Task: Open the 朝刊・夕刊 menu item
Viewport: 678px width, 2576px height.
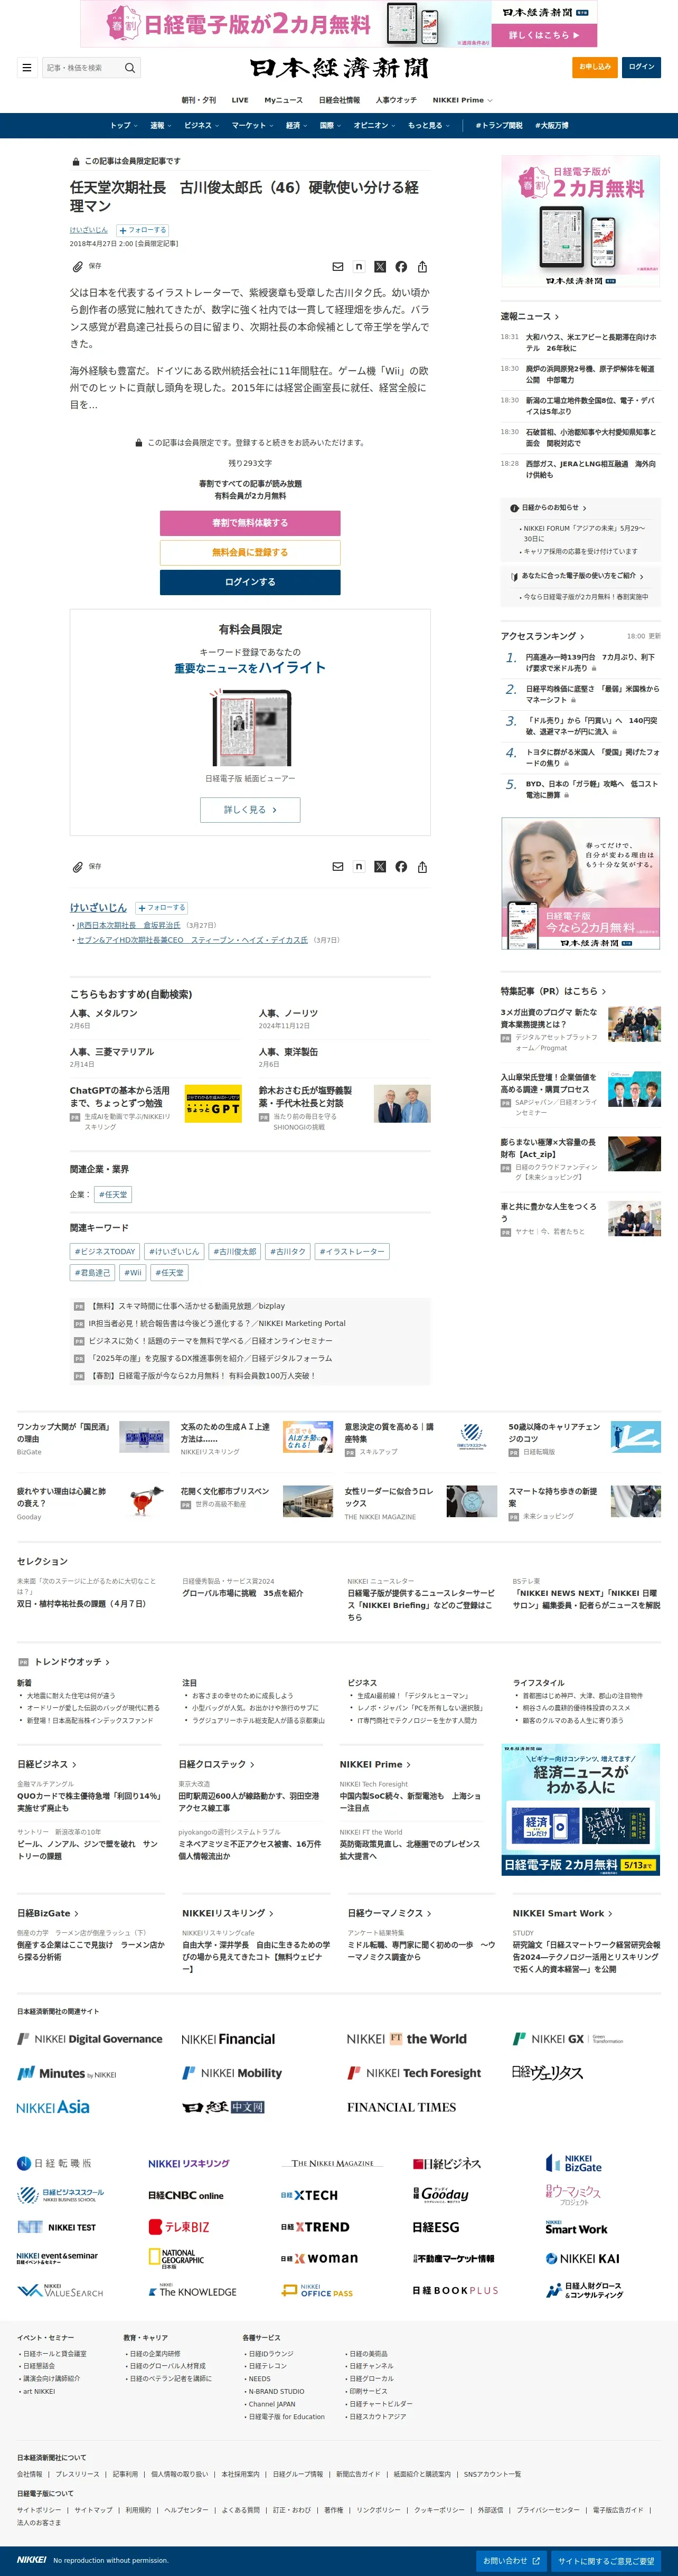Action: 198,100
